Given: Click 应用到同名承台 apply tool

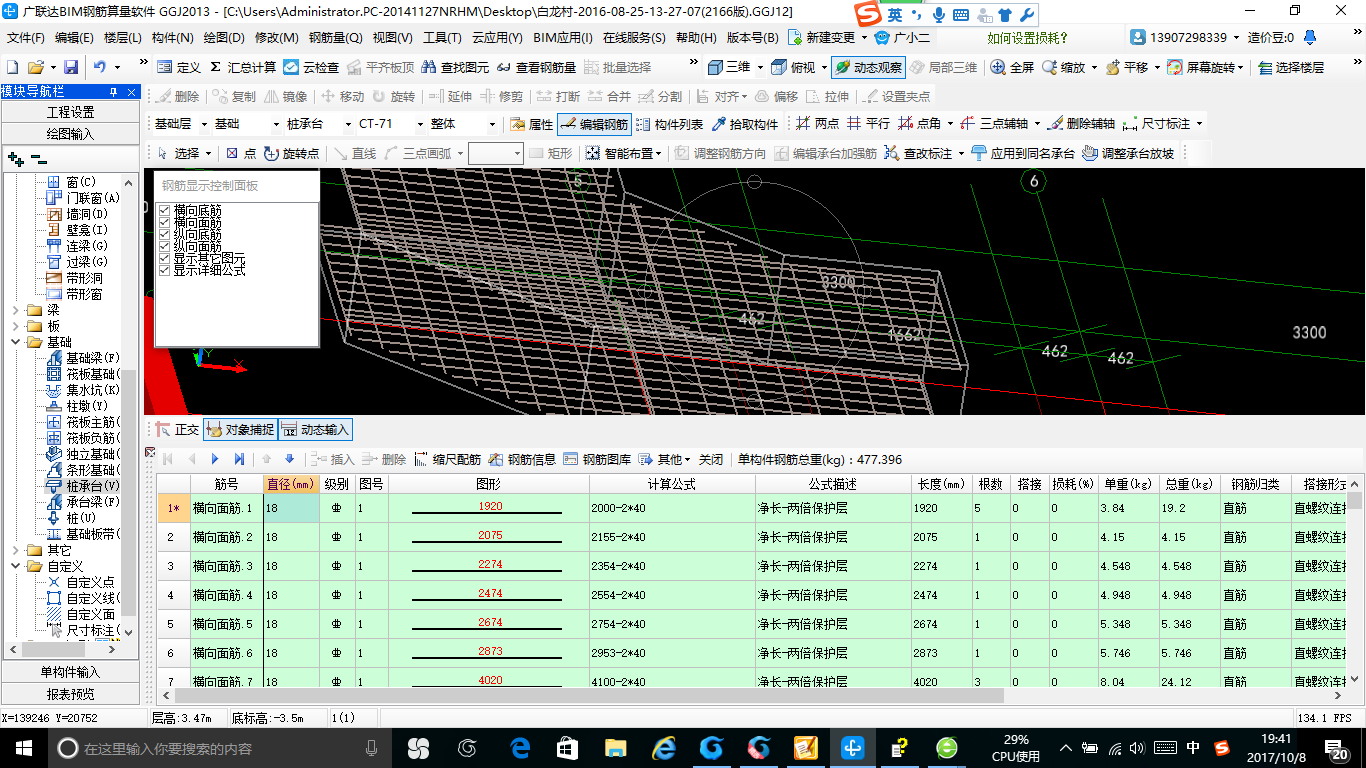Looking at the screenshot, I should [x=1023, y=153].
